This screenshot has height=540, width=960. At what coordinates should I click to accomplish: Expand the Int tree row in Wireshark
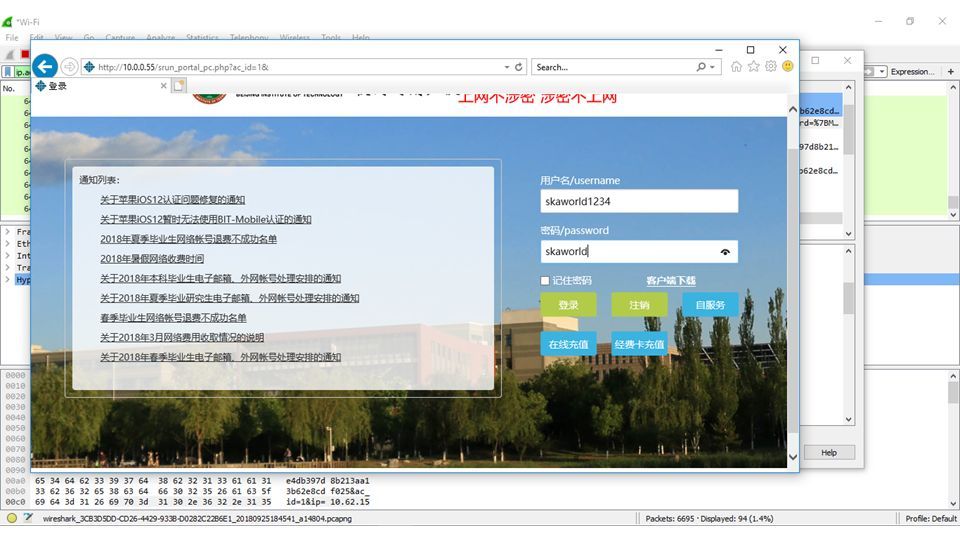coord(7,256)
